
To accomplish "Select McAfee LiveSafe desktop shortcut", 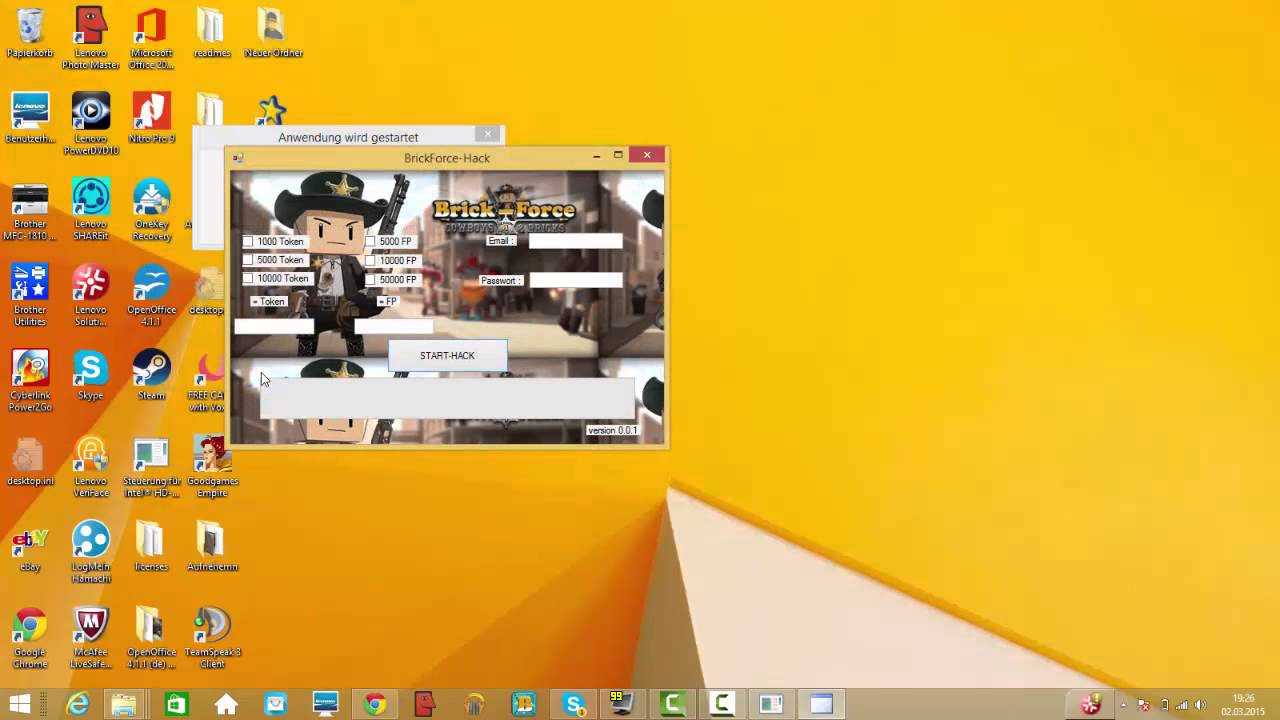I will point(91,638).
